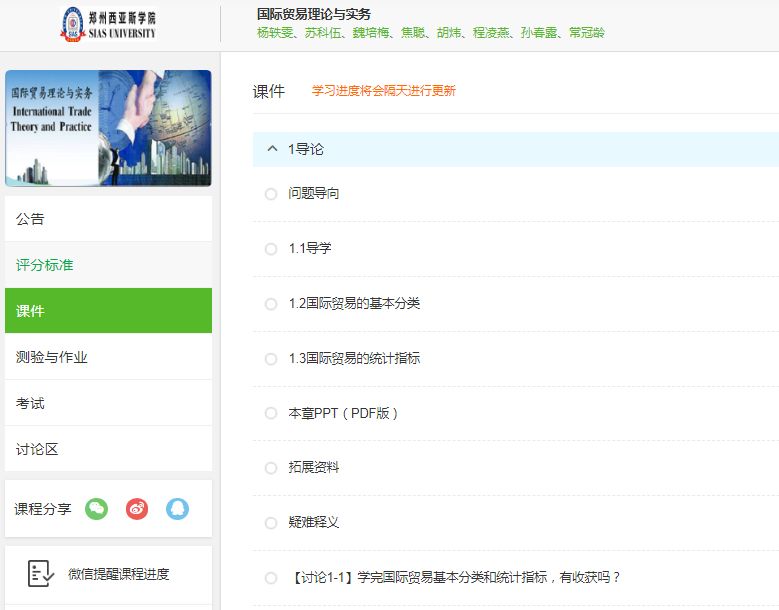
Task: Share course via Weibo icon
Action: tap(137, 509)
